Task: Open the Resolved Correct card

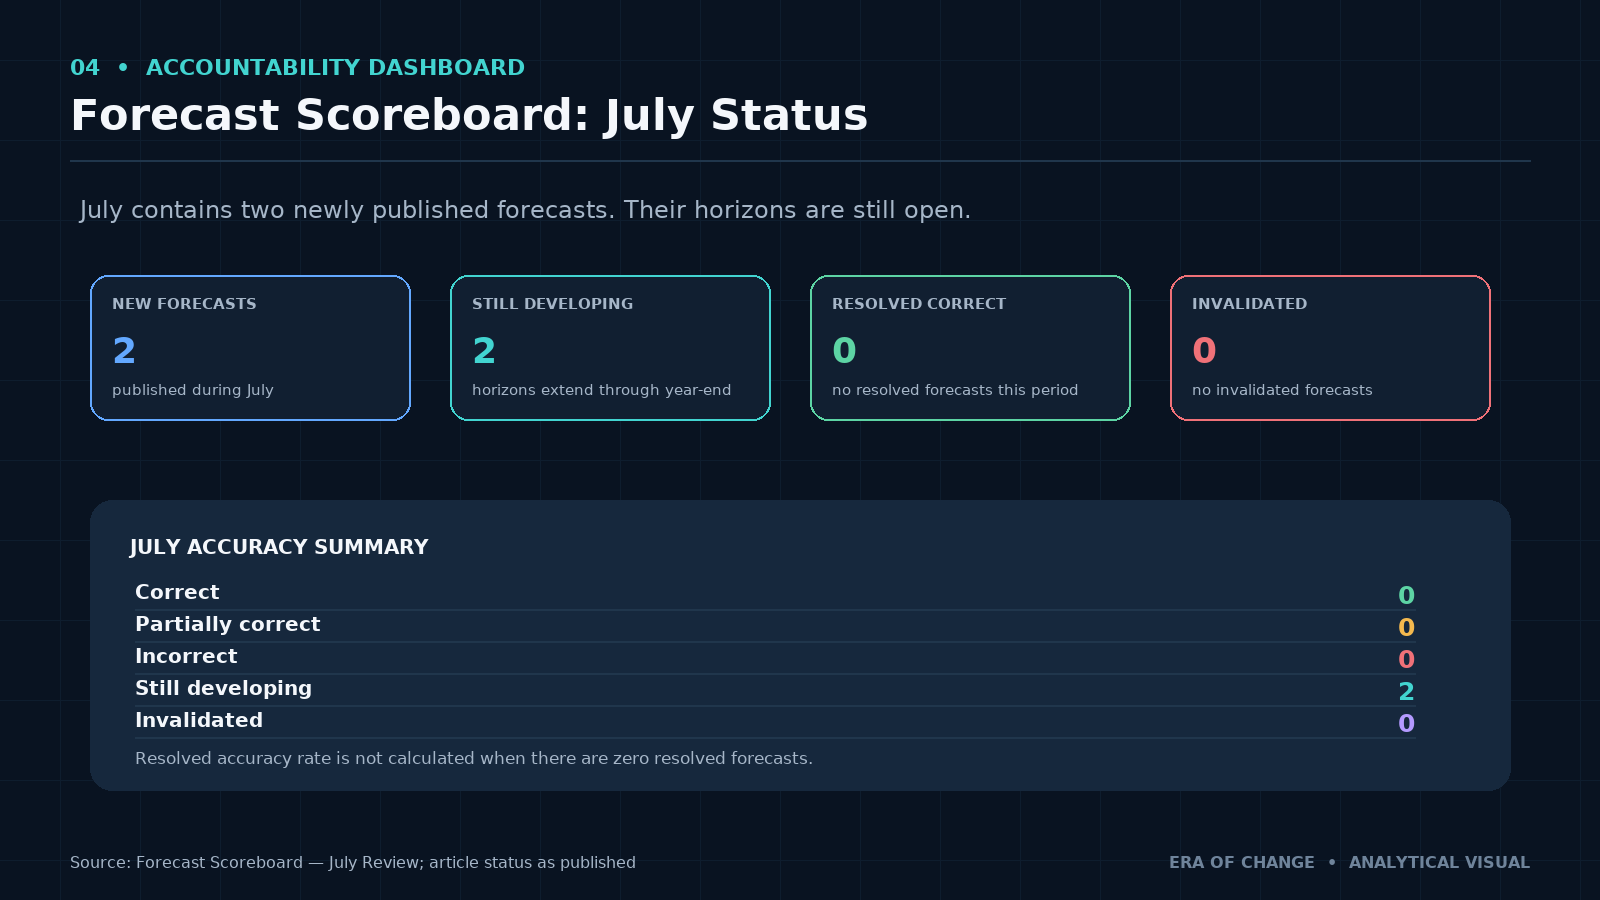Action: (970, 348)
